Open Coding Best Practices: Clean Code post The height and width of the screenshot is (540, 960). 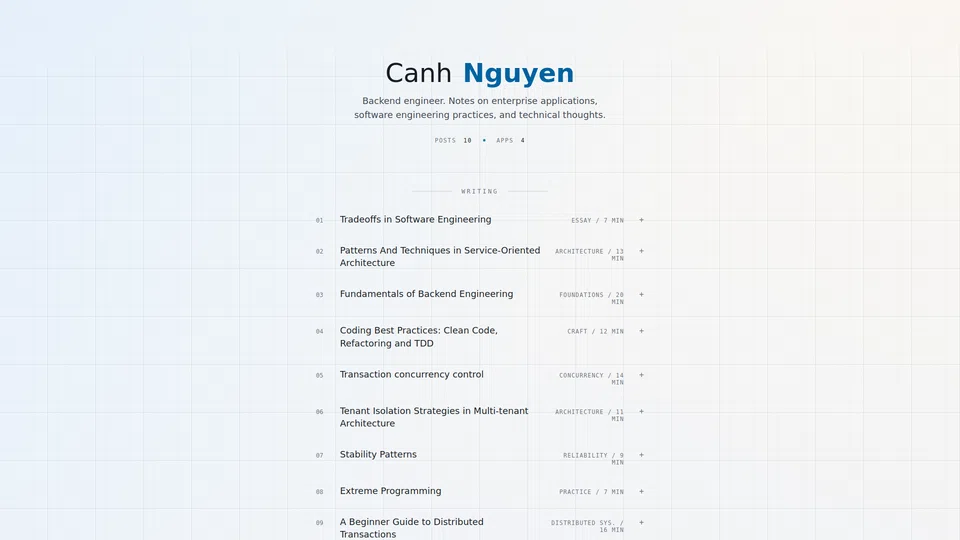tap(419, 337)
